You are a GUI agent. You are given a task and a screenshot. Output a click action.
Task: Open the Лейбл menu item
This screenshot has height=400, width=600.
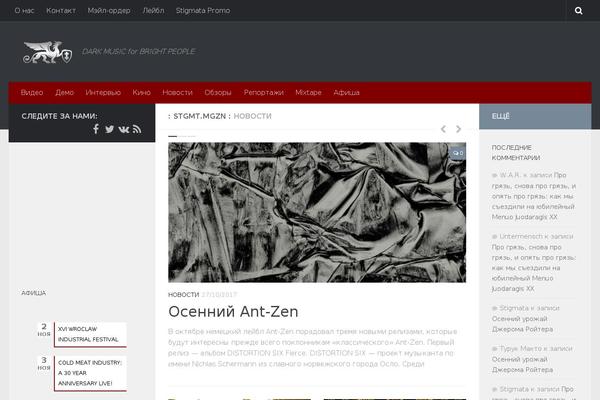click(153, 11)
